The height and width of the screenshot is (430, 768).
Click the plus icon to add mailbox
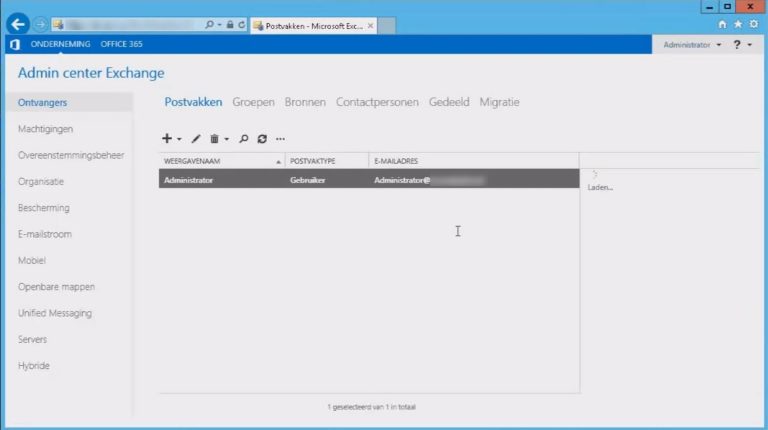[167, 139]
